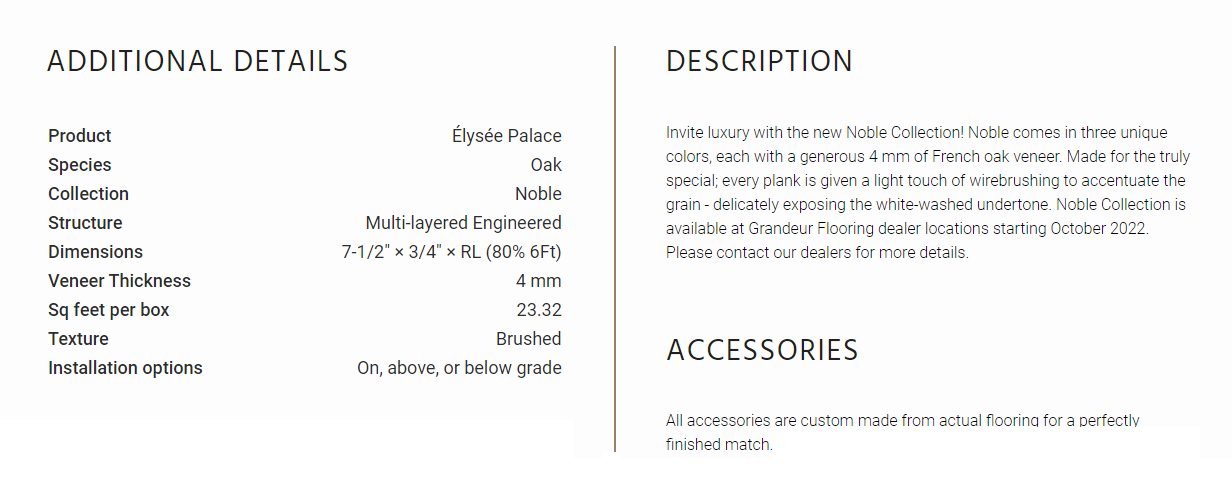Click the Noble collection value
Image resolution: width=1232 pixels, height=491 pixels.
coord(538,194)
